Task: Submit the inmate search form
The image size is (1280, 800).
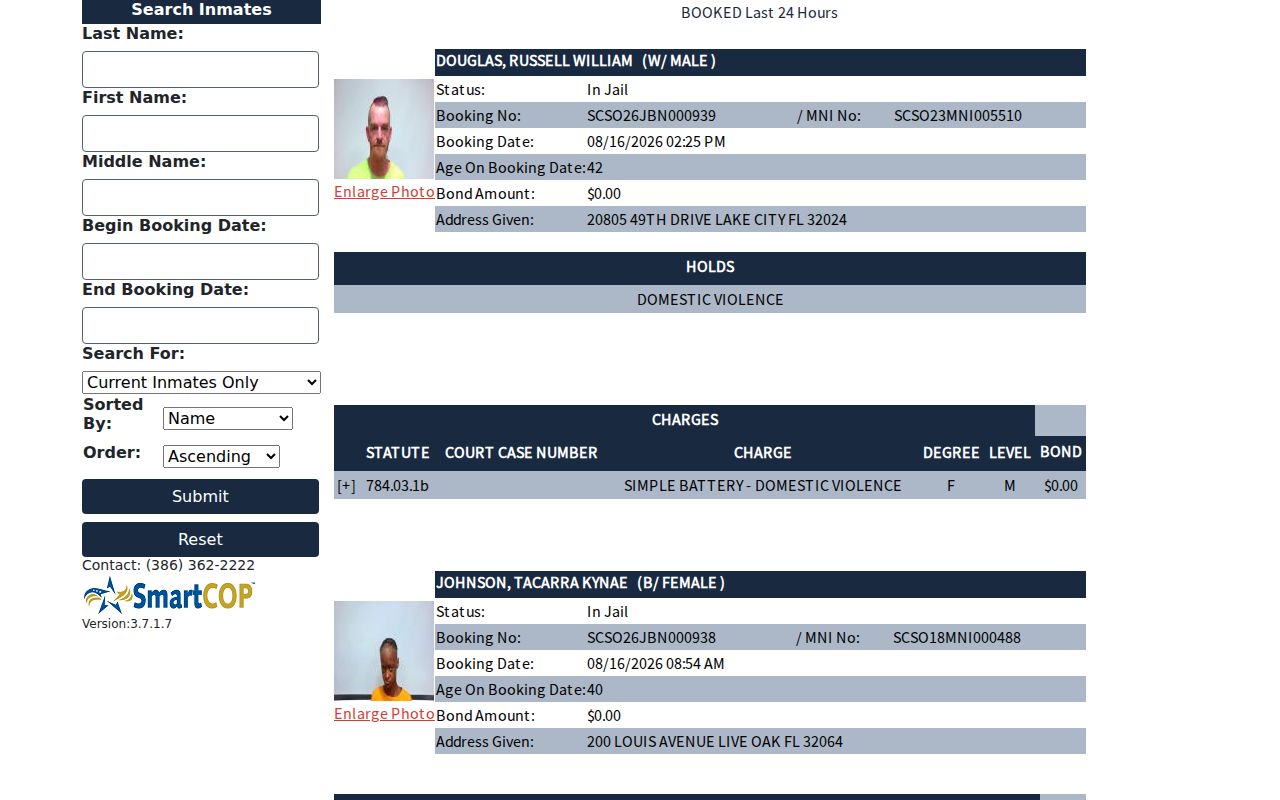Action: (200, 496)
